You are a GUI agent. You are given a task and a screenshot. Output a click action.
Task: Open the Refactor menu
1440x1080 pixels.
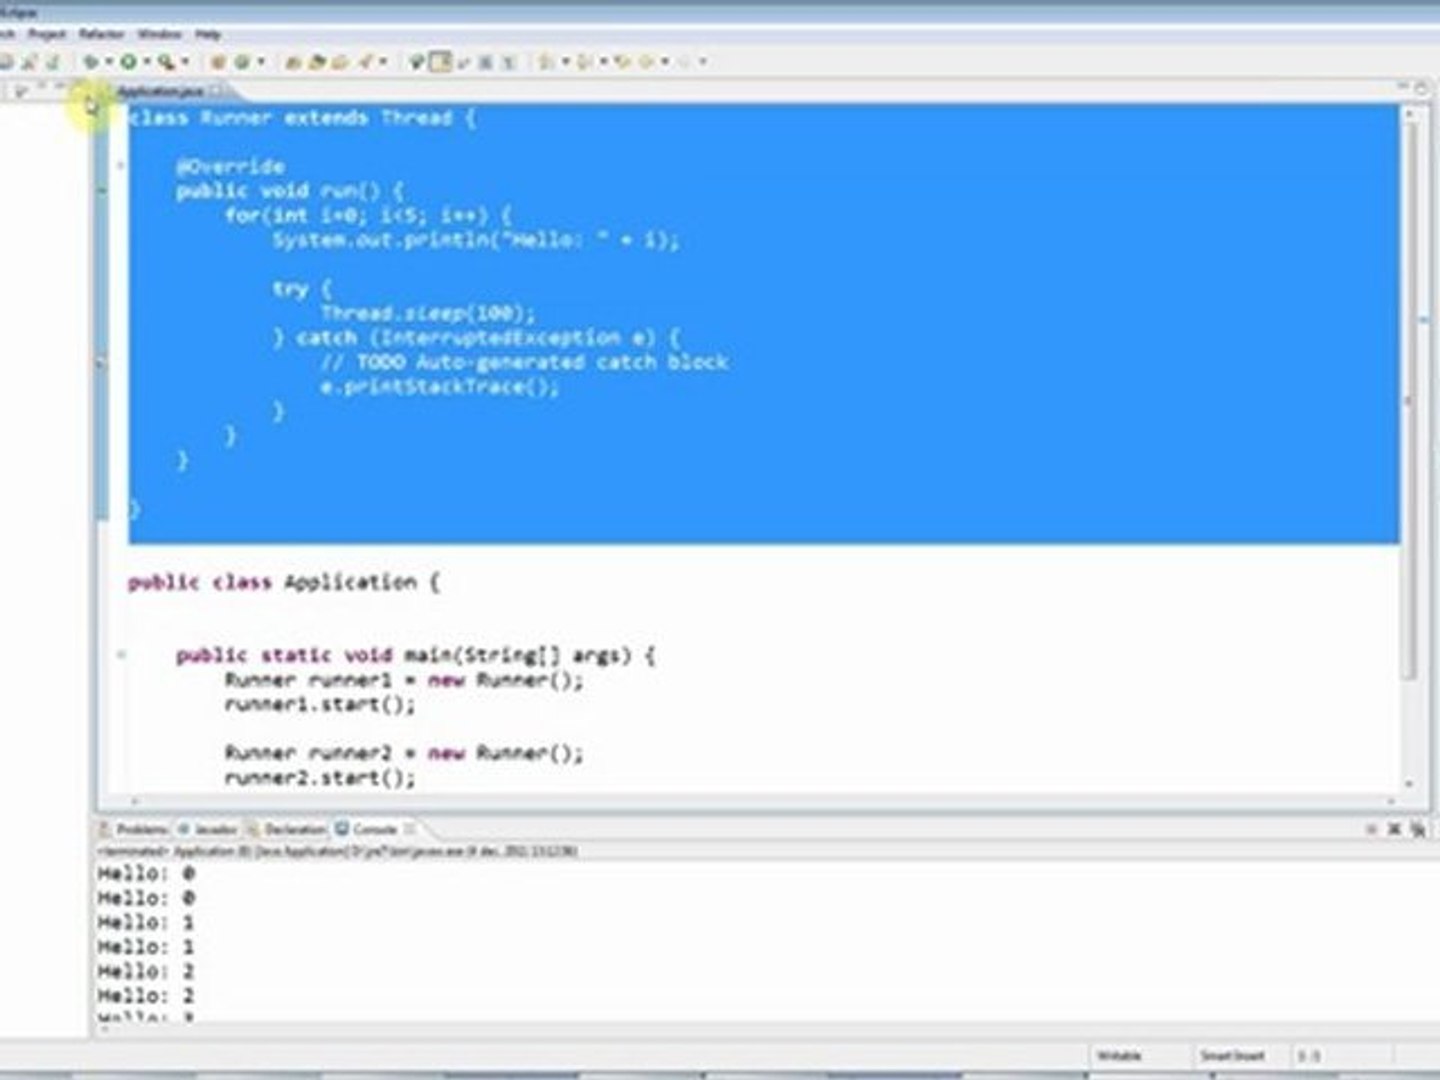[102, 34]
